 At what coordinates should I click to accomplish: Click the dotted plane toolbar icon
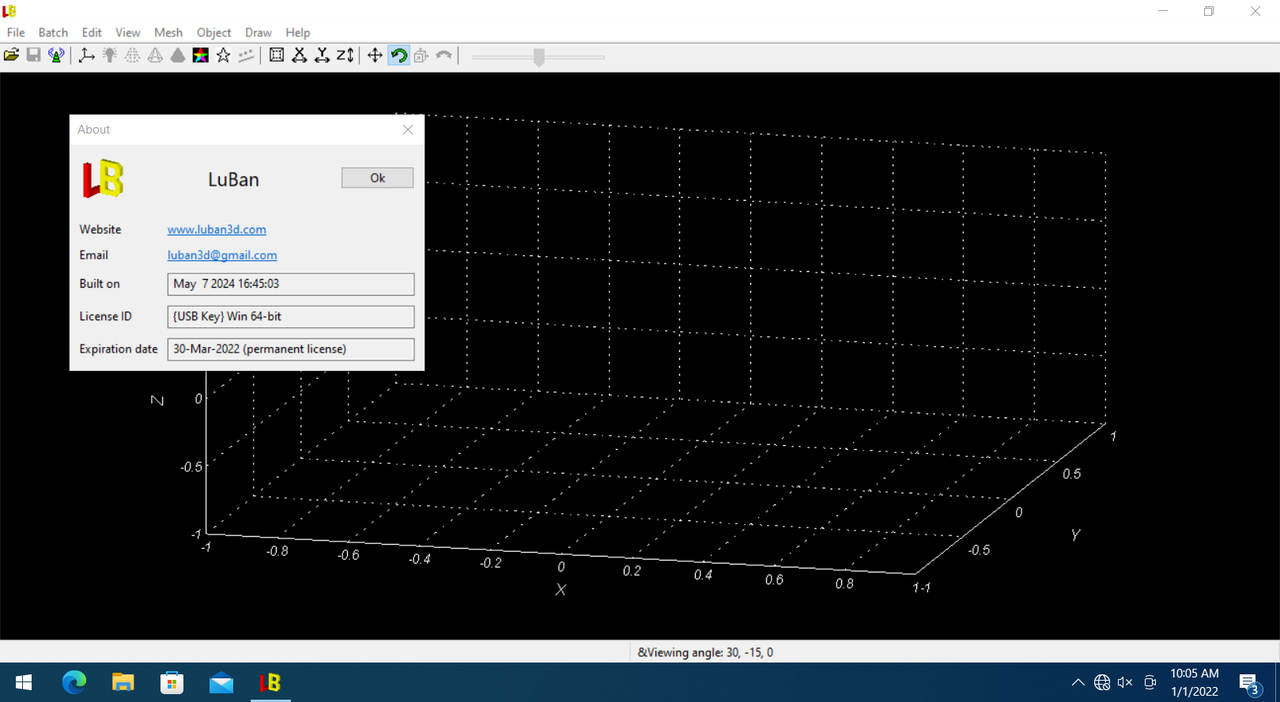(x=245, y=56)
